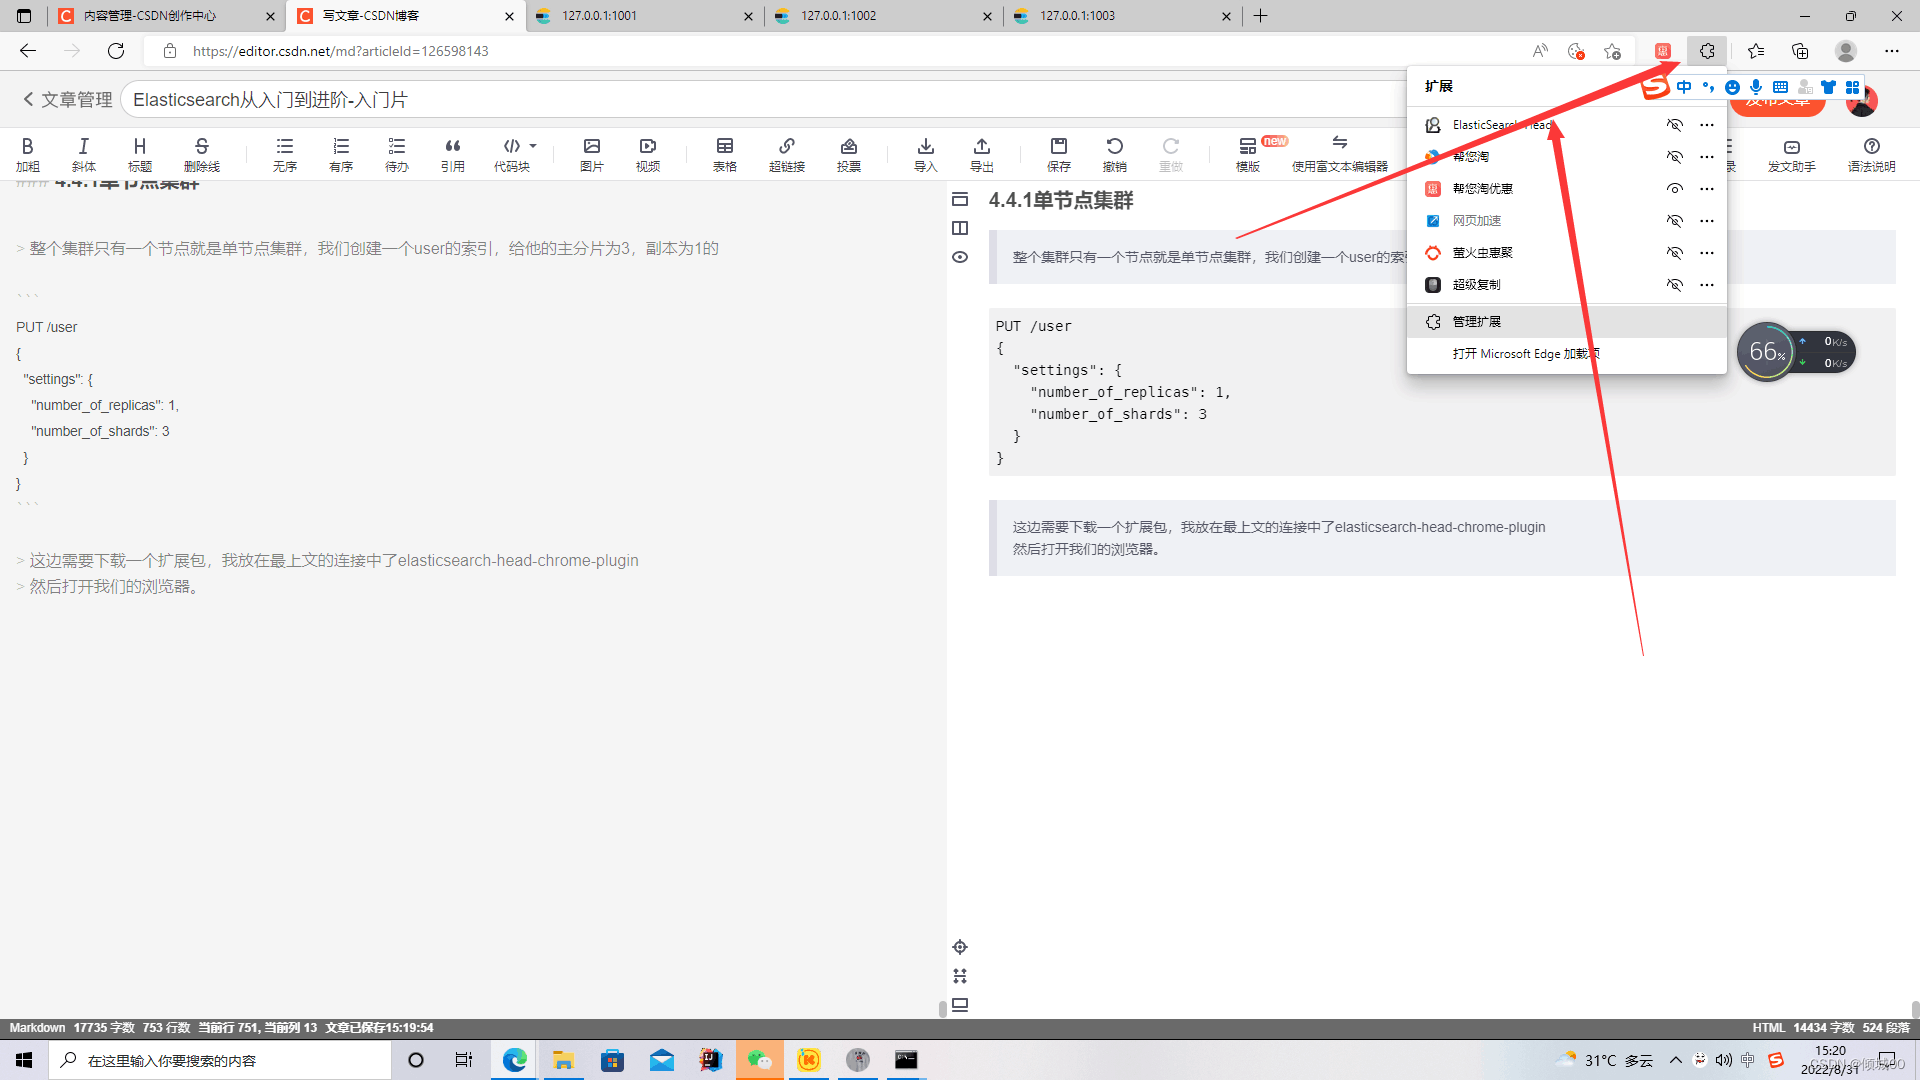
Task: Toggle the outline panel icon atop the divider
Action: click(x=960, y=199)
